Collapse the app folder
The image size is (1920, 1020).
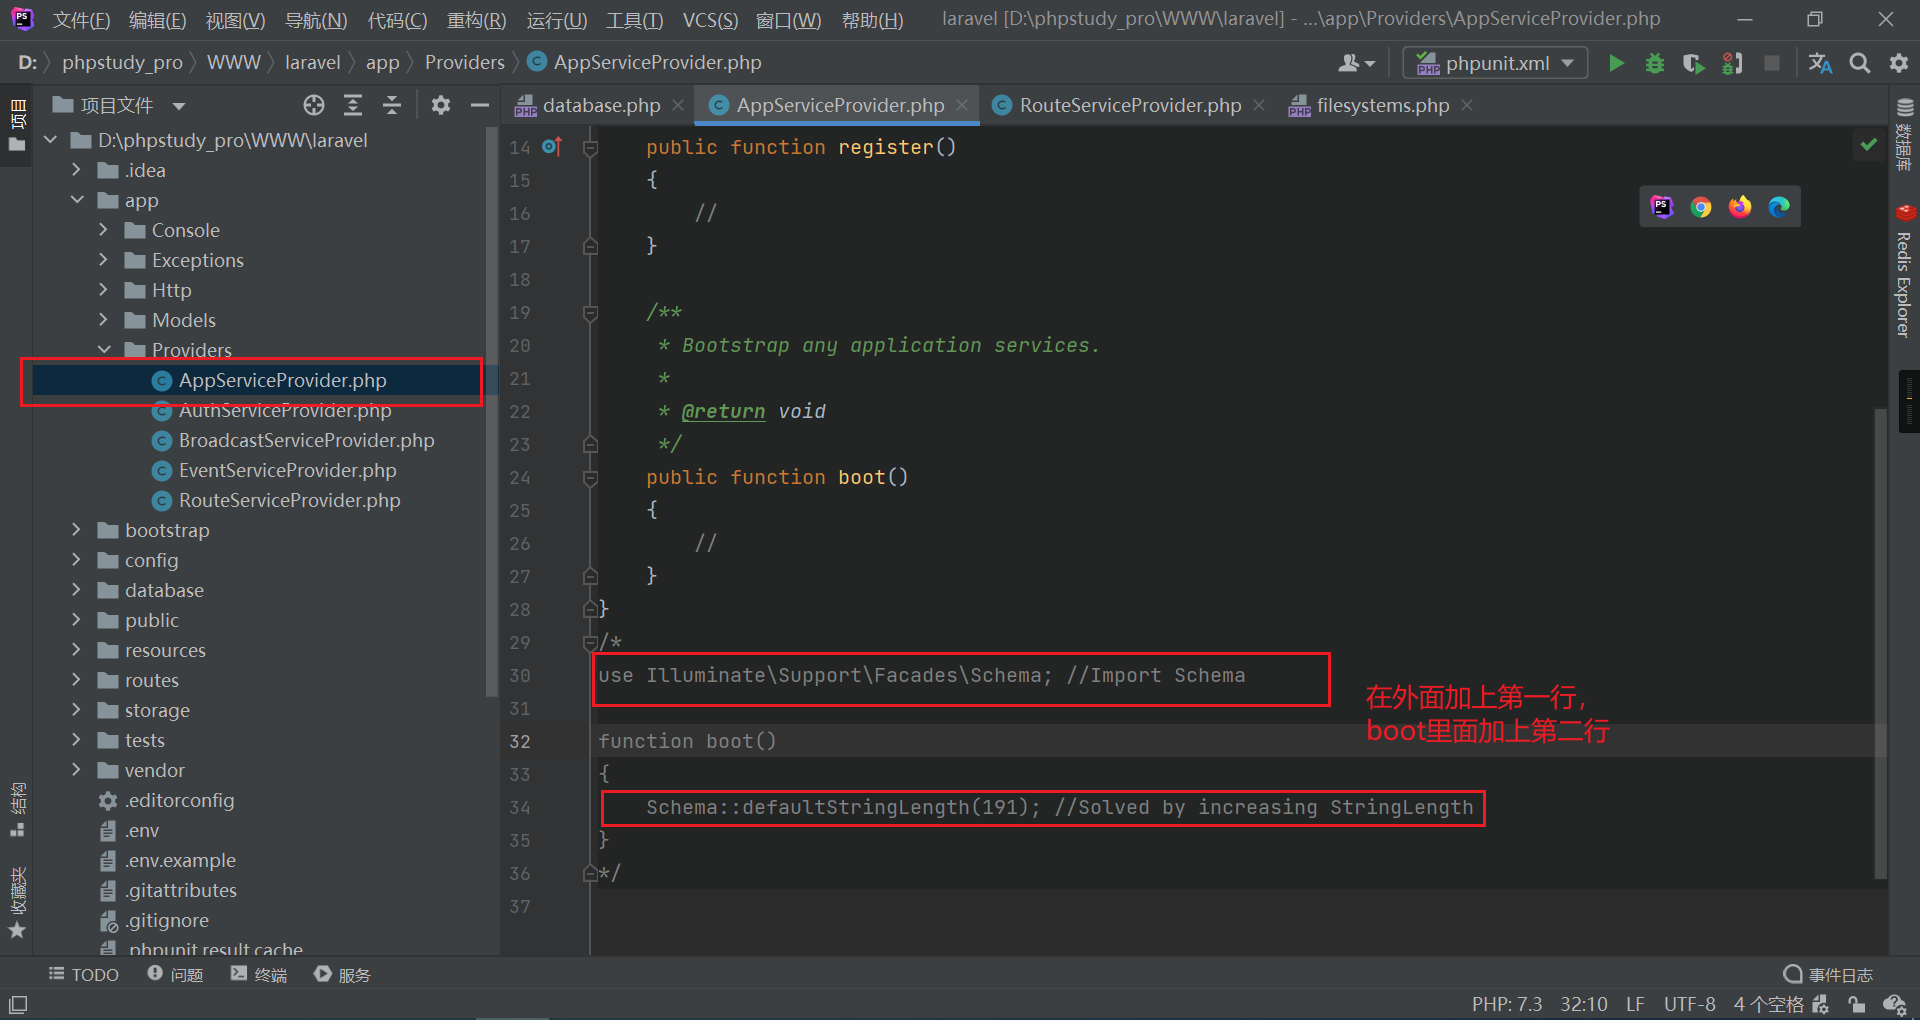coord(77,200)
